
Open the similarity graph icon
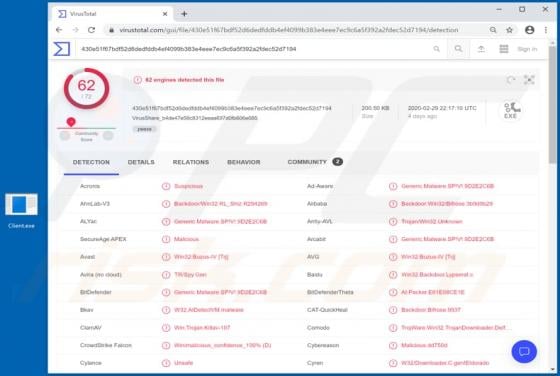[x=529, y=80]
